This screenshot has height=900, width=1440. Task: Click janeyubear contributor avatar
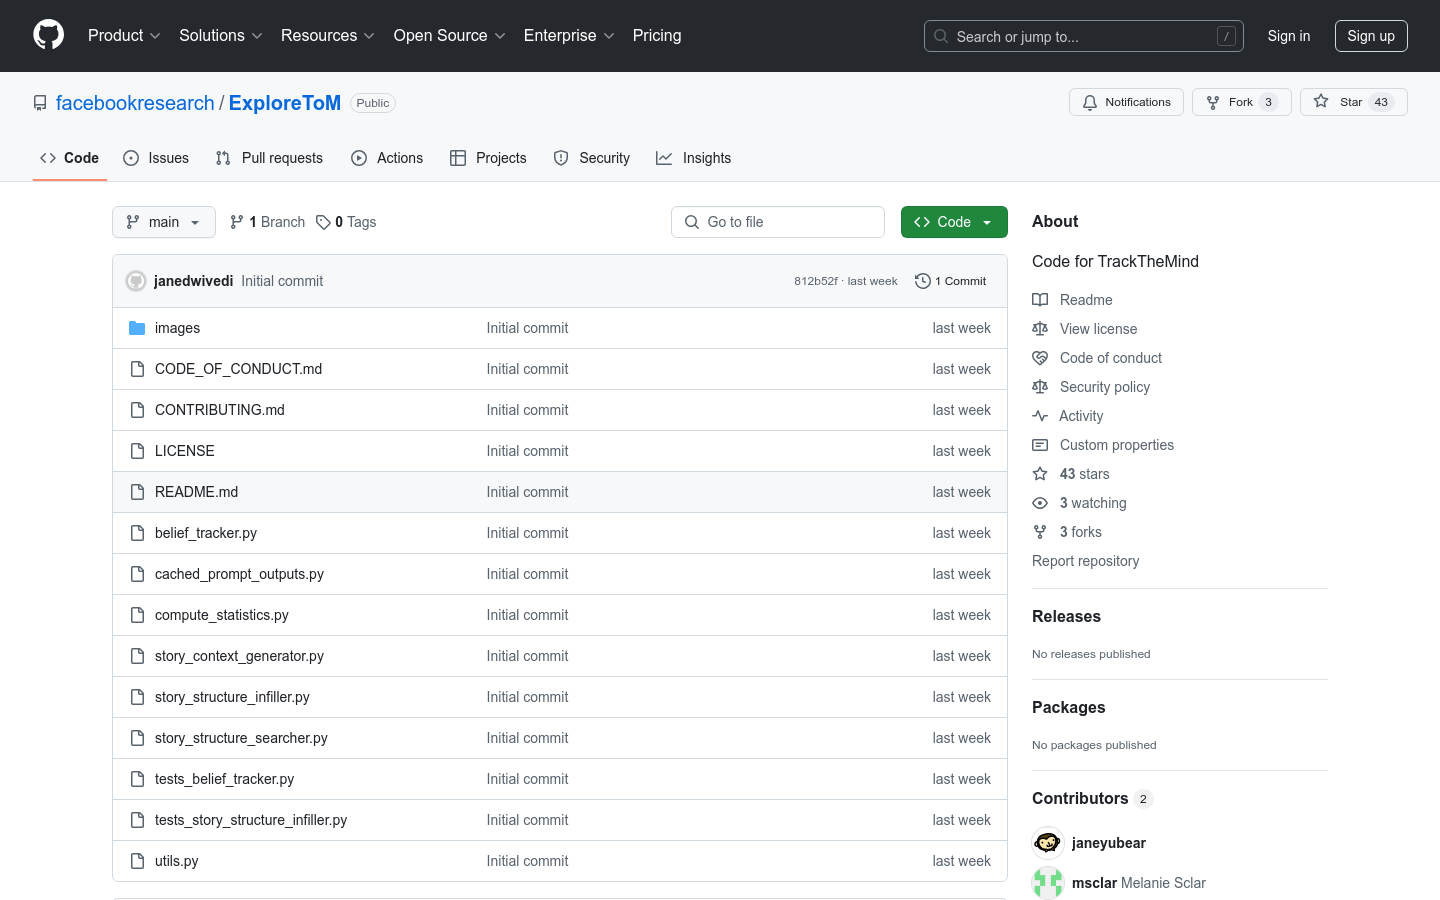coord(1048,843)
